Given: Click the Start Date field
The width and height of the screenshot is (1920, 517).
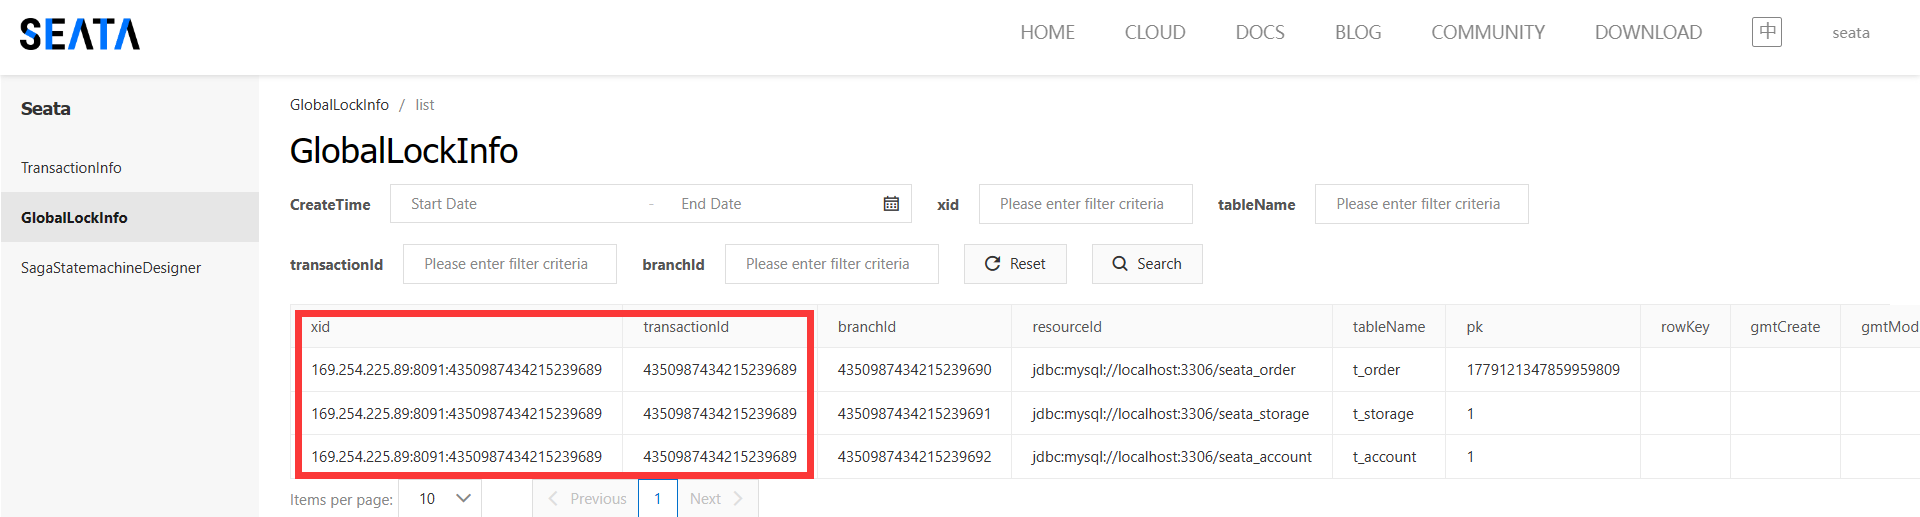Looking at the screenshot, I should point(520,204).
